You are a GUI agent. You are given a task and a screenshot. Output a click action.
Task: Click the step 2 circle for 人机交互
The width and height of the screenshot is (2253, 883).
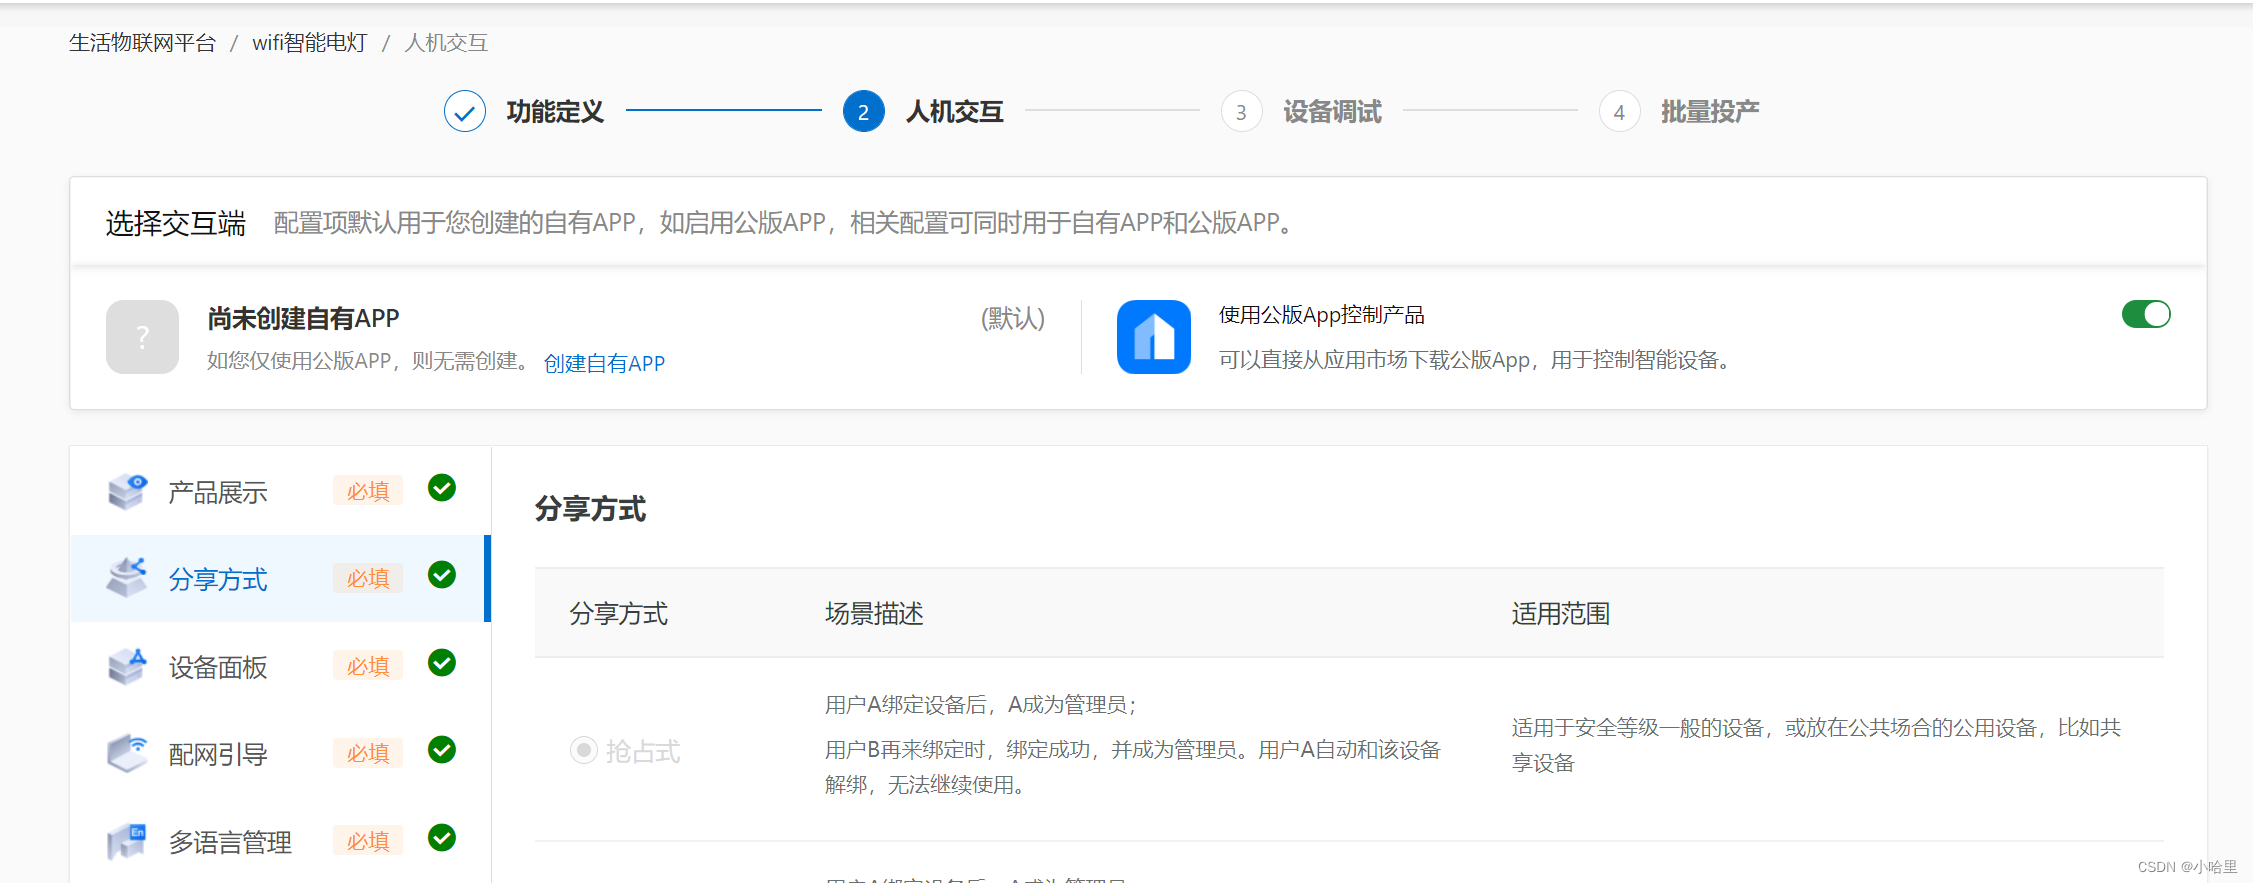point(864,112)
